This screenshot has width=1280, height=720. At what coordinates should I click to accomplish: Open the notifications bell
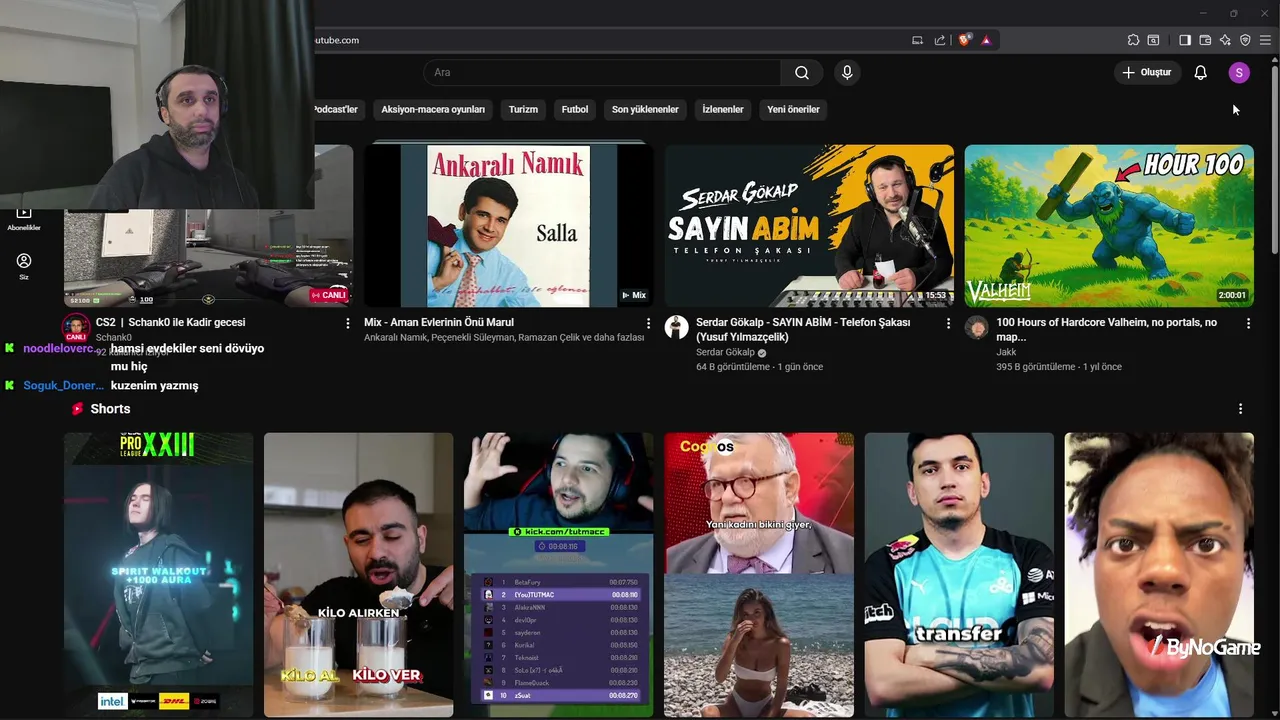[x=1201, y=72]
